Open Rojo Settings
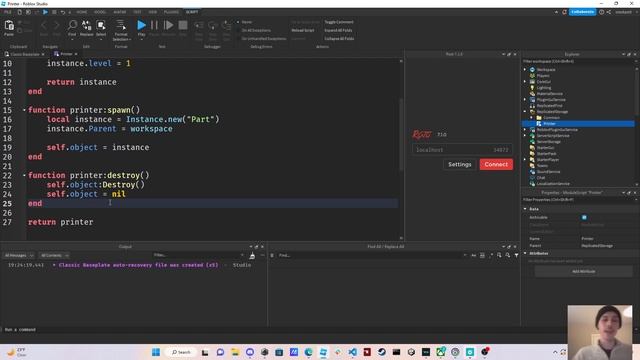The height and width of the screenshot is (360, 640). pos(460,164)
